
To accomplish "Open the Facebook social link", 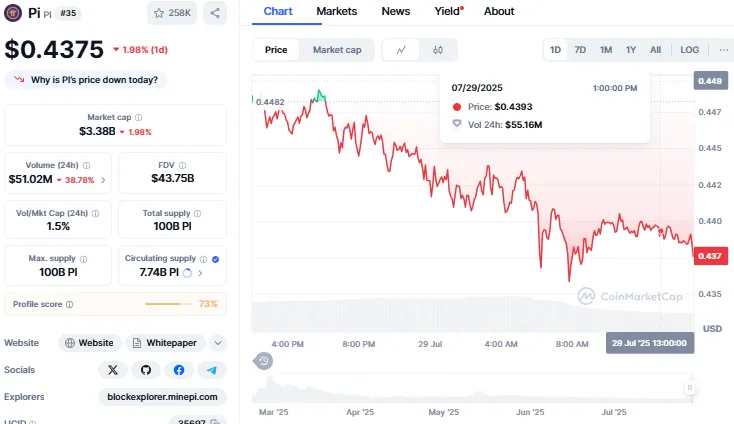I will point(178,370).
